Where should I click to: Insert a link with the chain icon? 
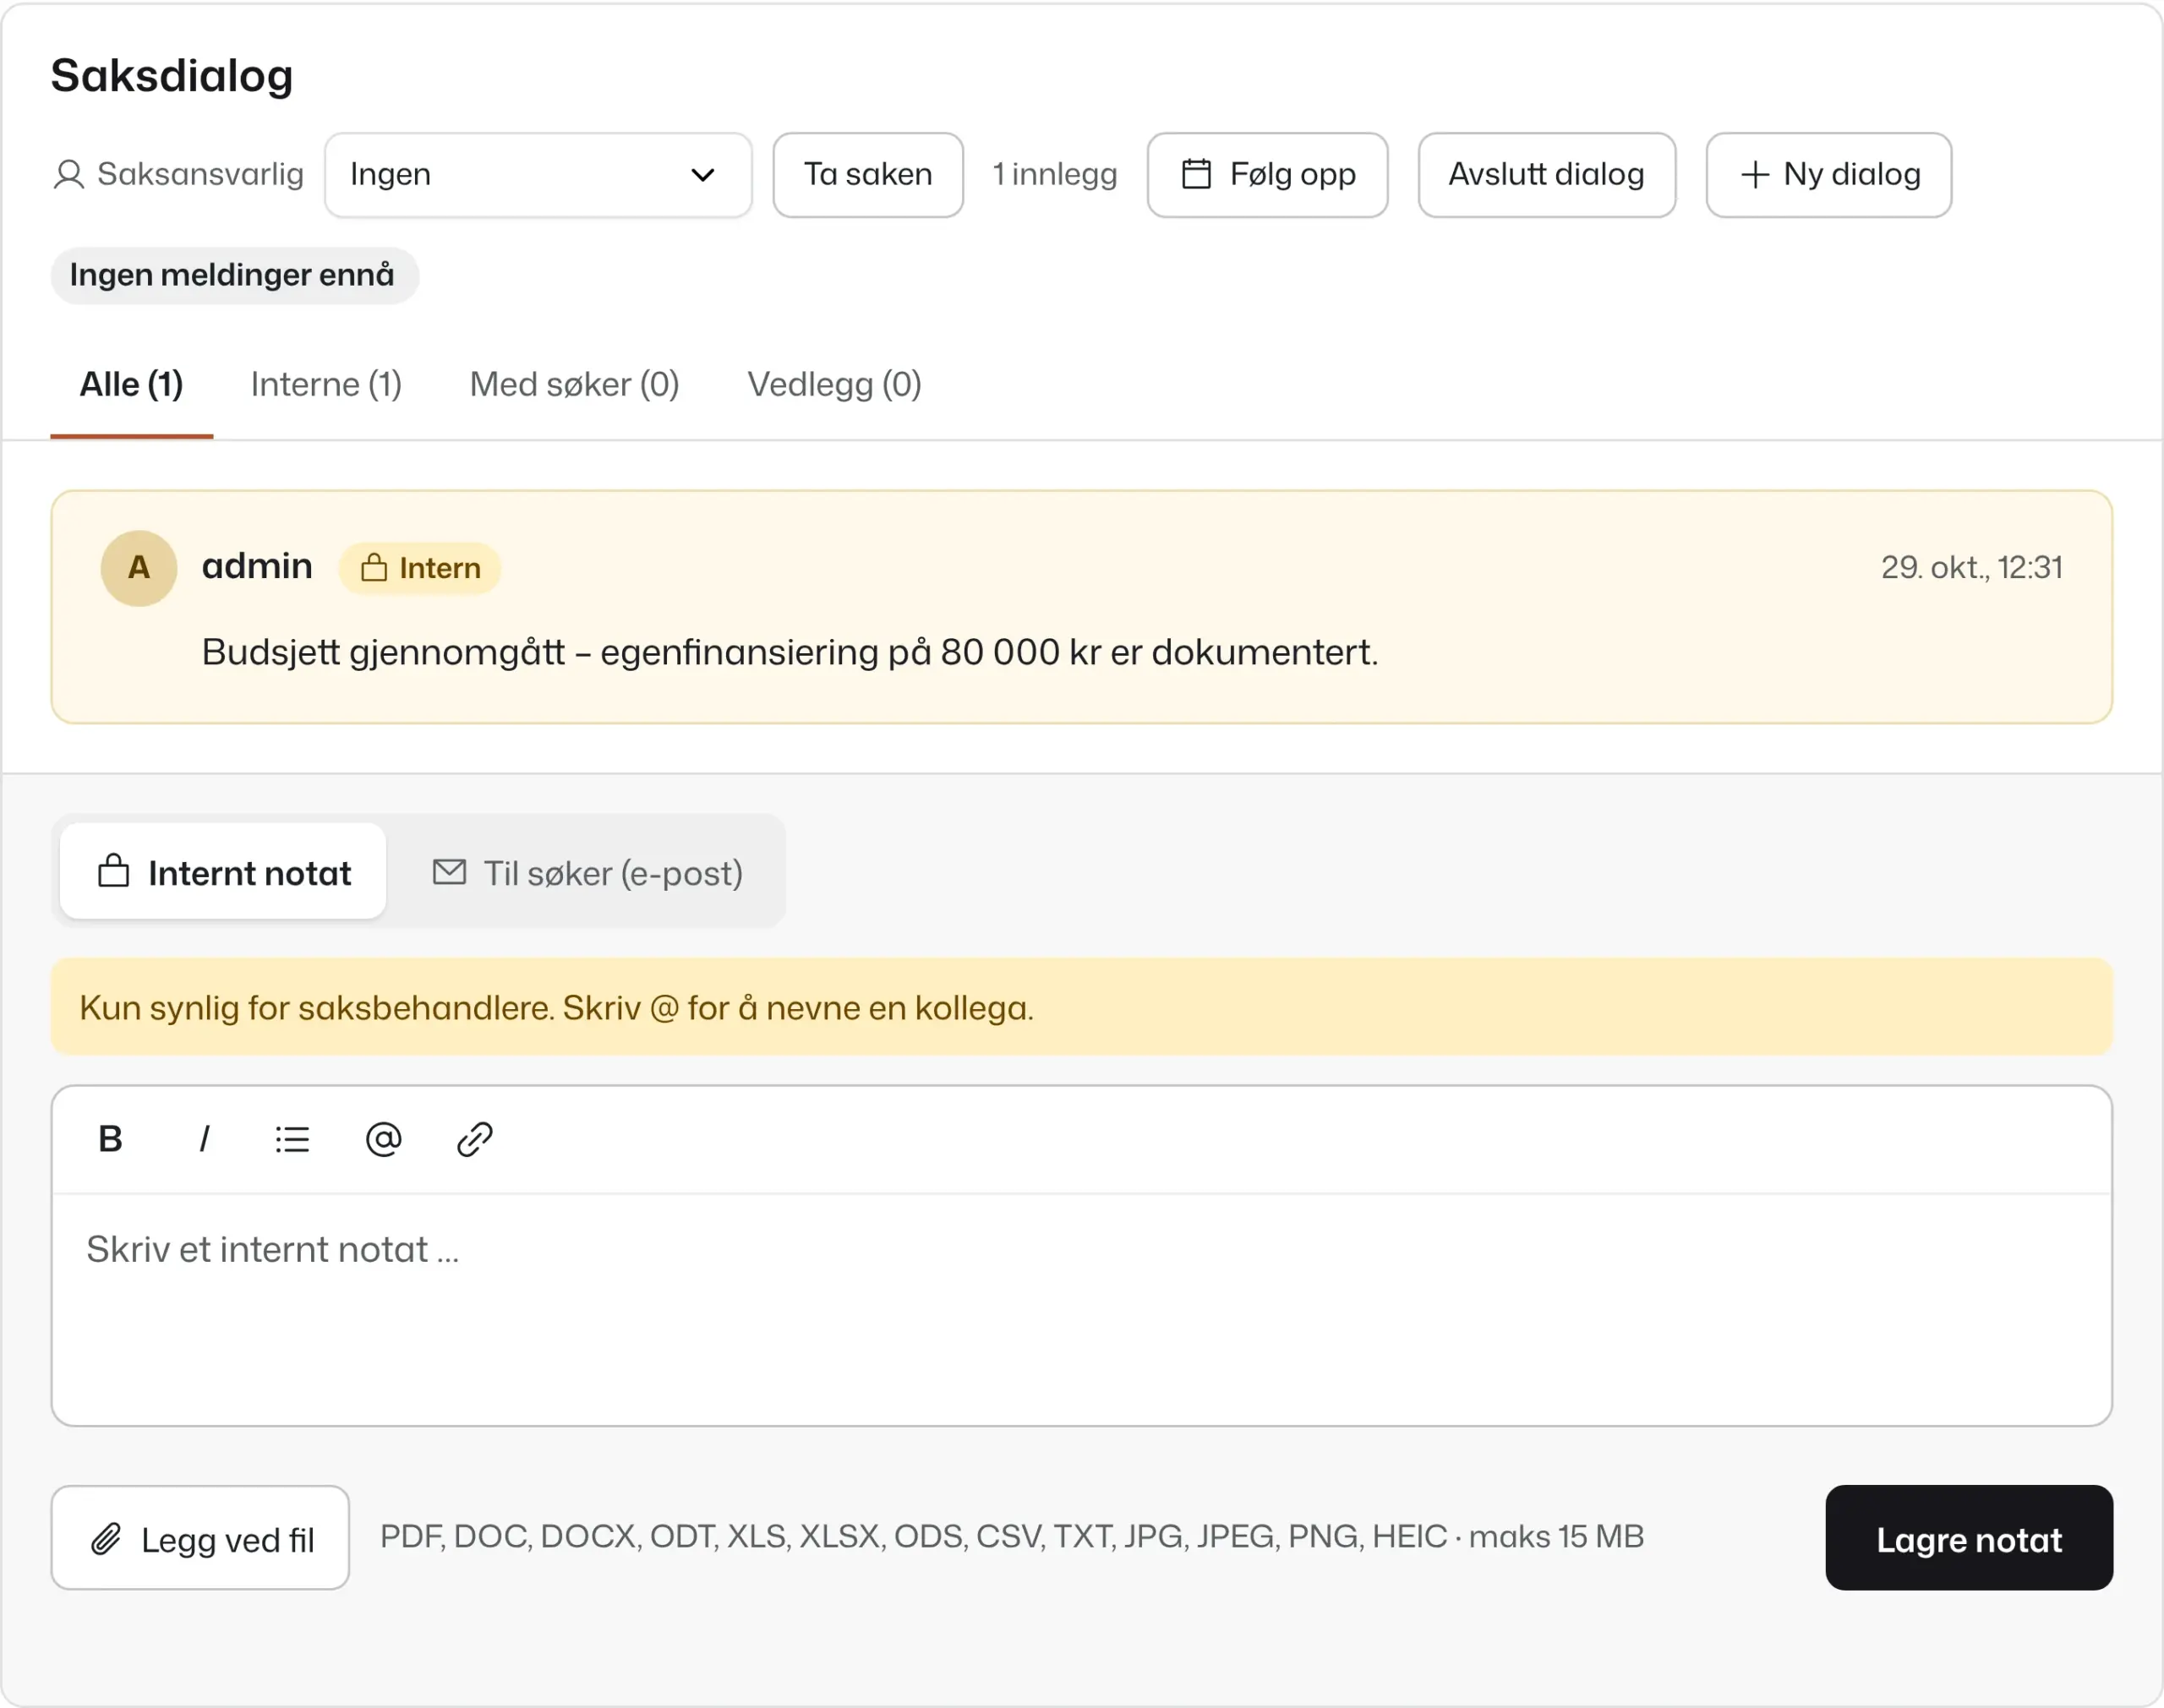[474, 1139]
